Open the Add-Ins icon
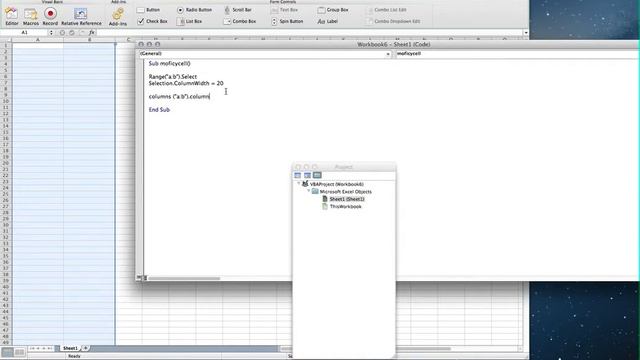 pos(118,16)
